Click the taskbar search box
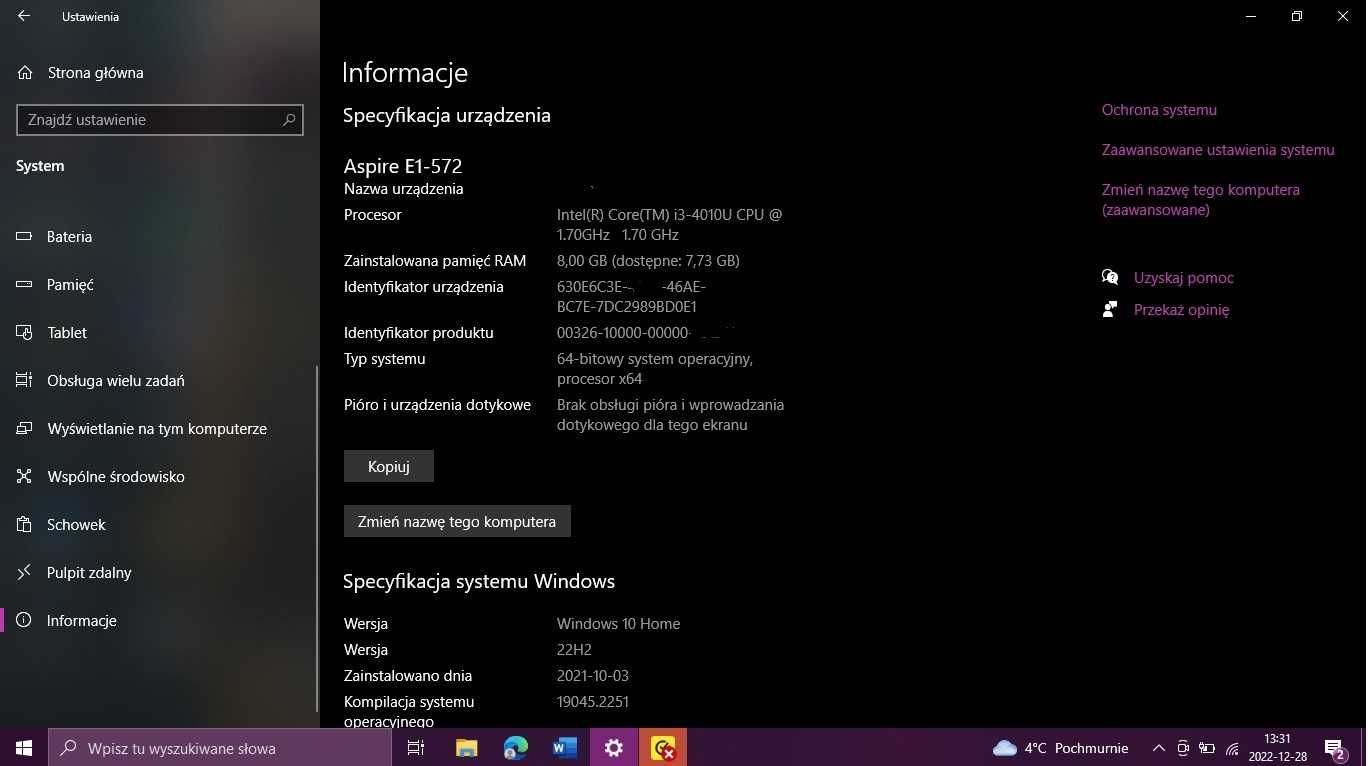The width and height of the screenshot is (1368, 766). [220, 747]
